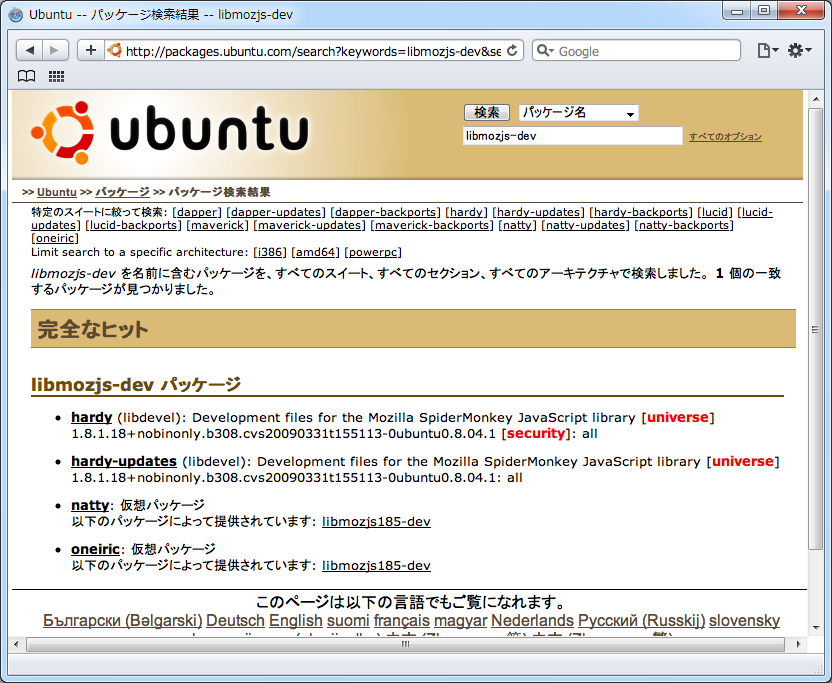Filter search by maverick-updates suite
Screen dimensions: 832x683
[309, 225]
